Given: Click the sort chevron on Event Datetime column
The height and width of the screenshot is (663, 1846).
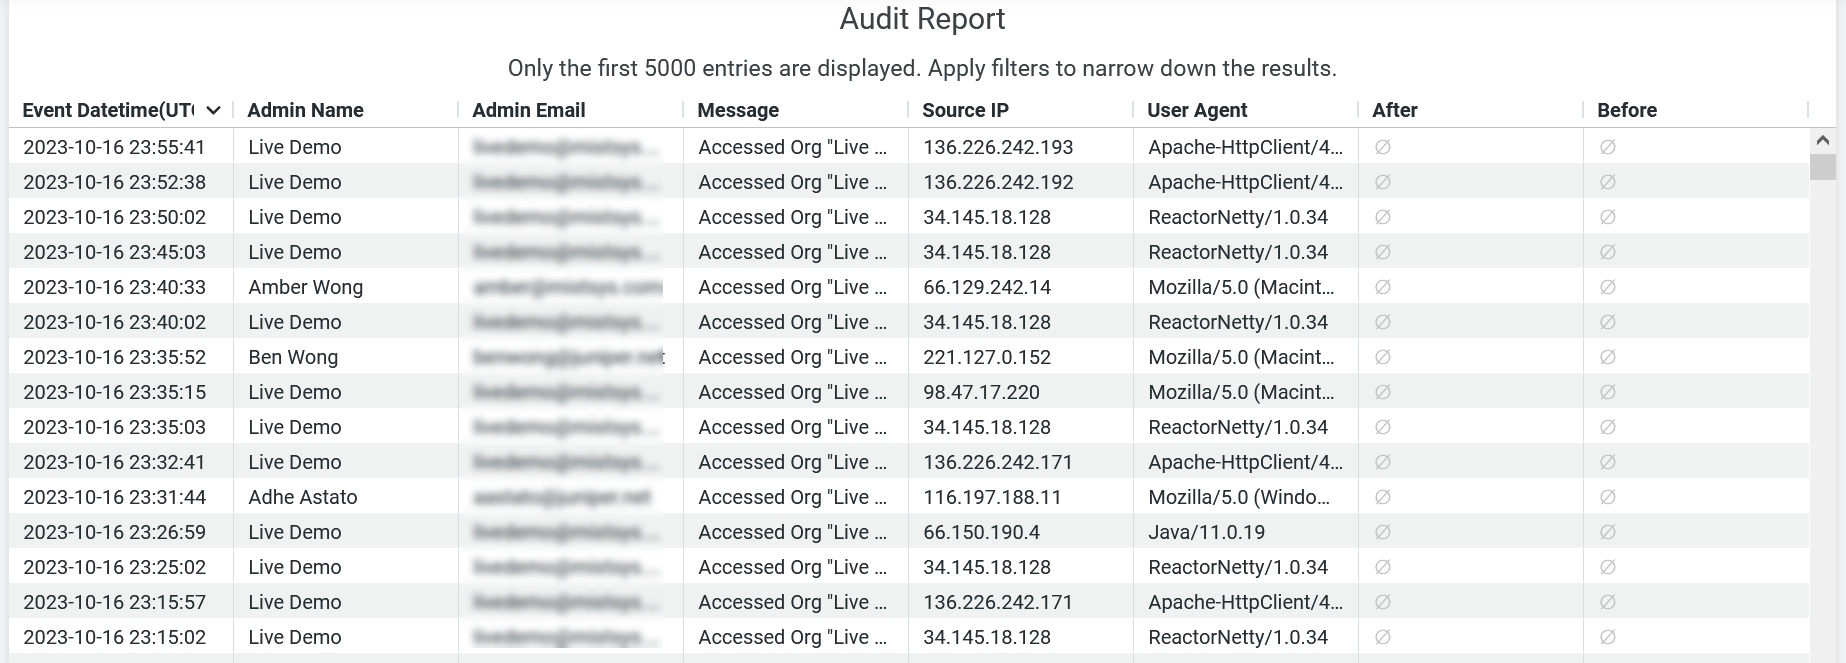Looking at the screenshot, I should click(213, 111).
